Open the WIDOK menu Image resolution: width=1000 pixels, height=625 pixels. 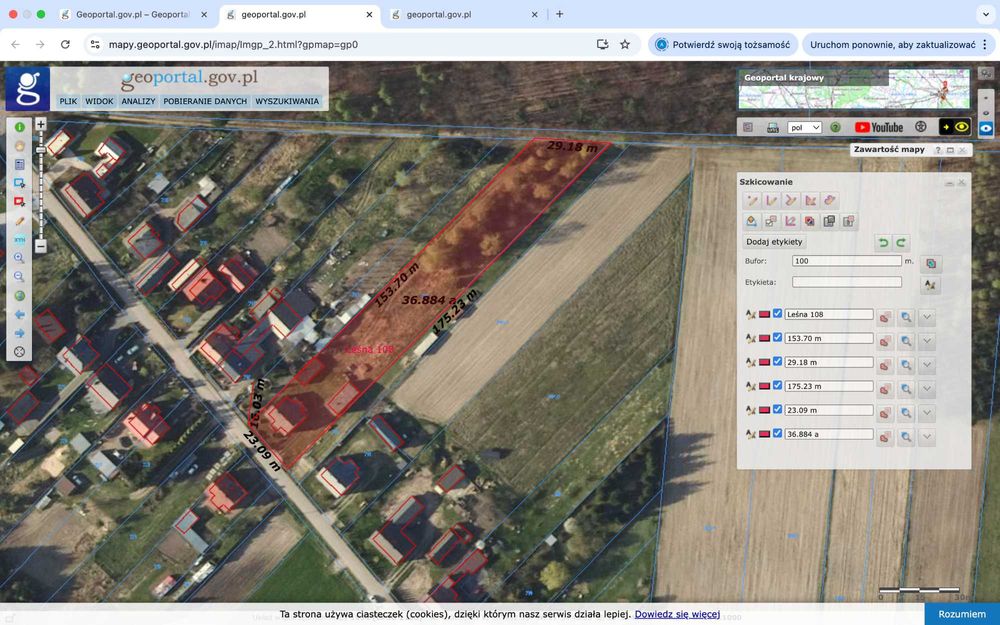point(99,101)
